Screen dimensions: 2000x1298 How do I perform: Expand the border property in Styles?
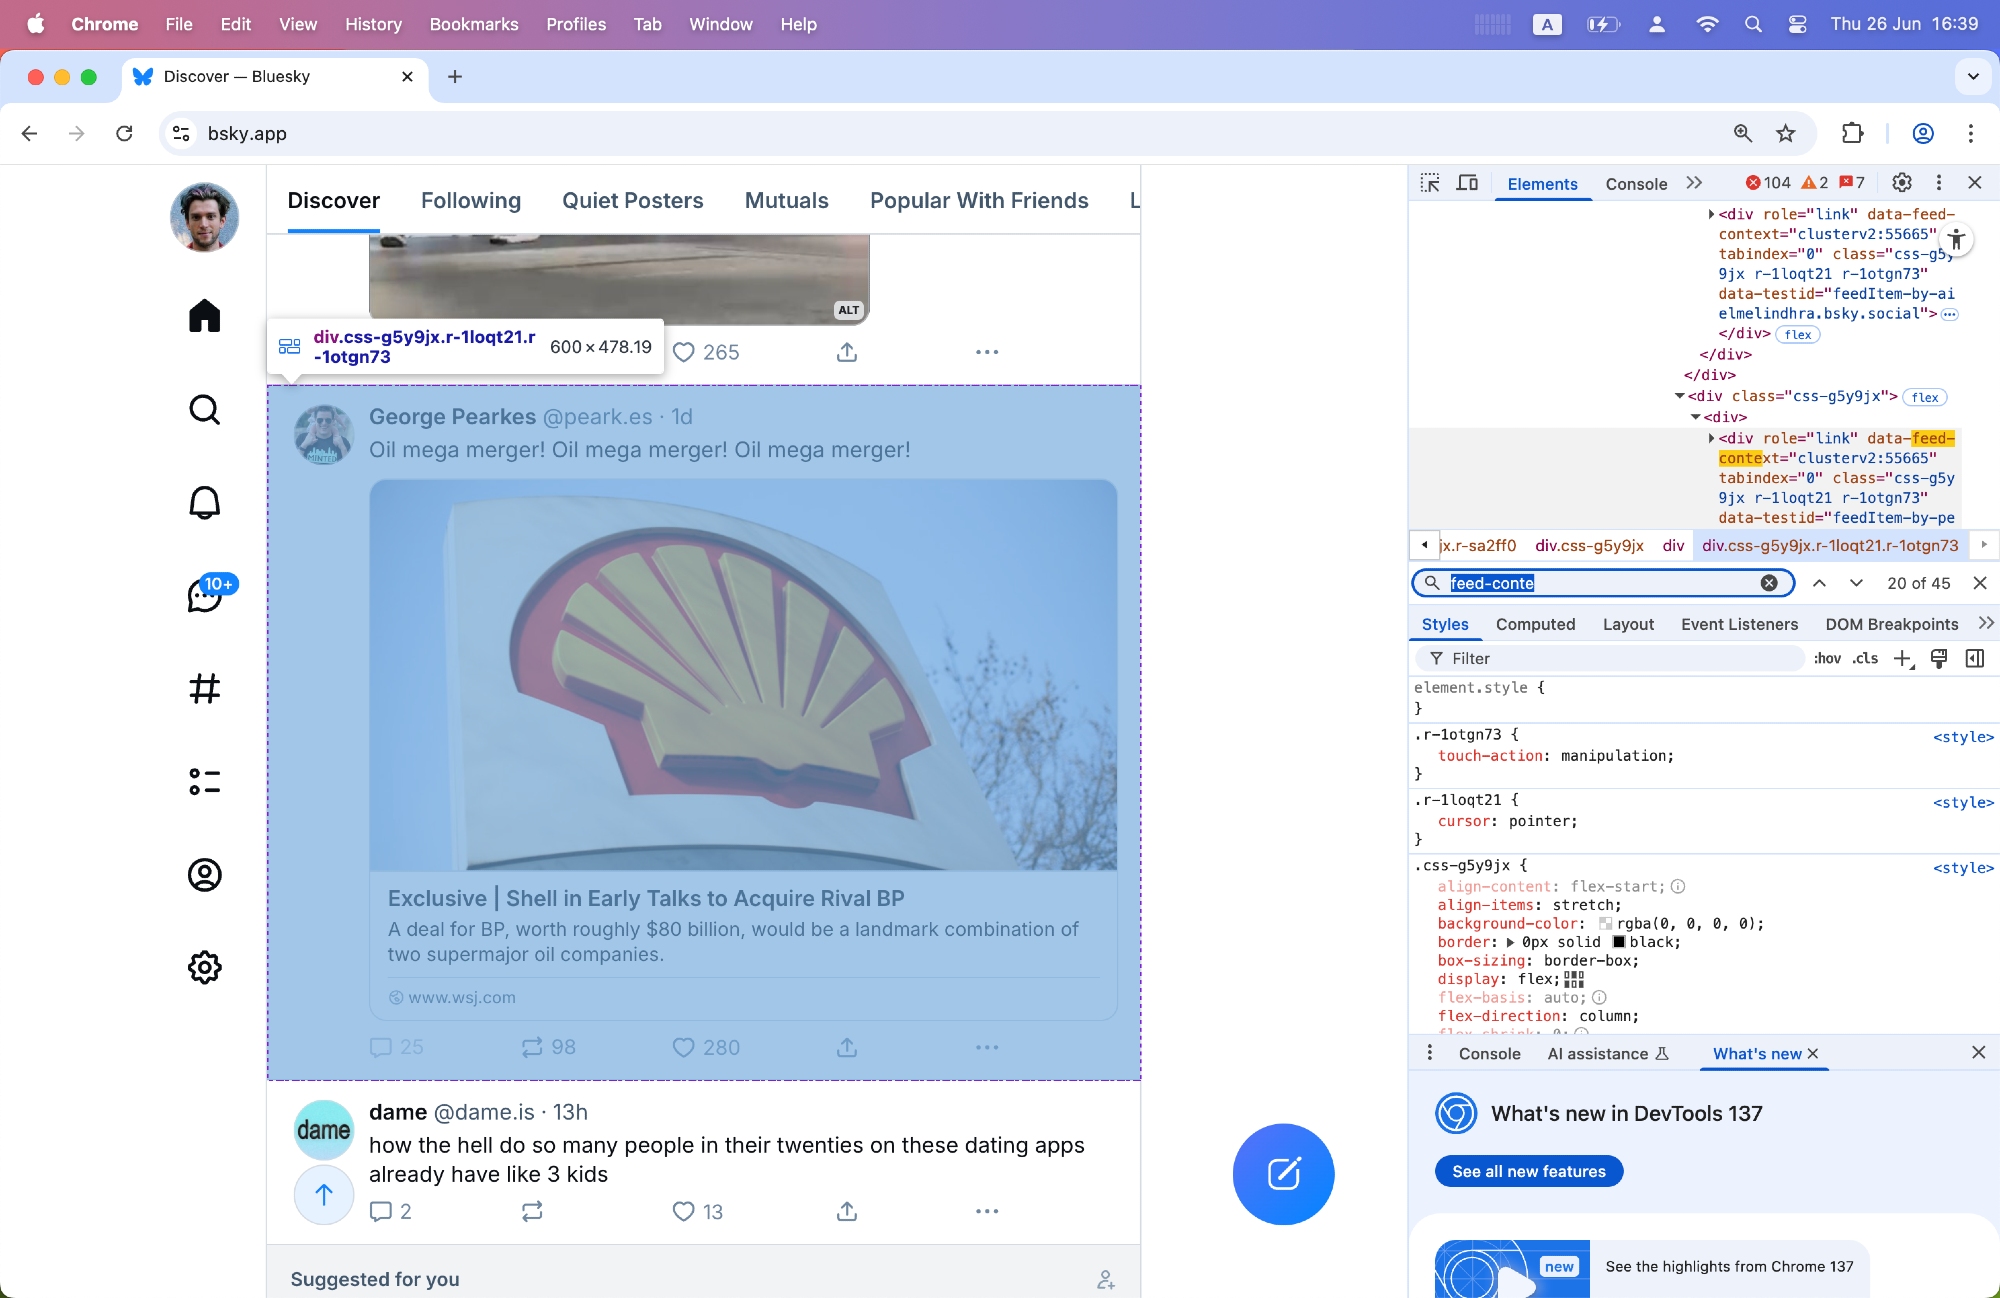point(1510,942)
